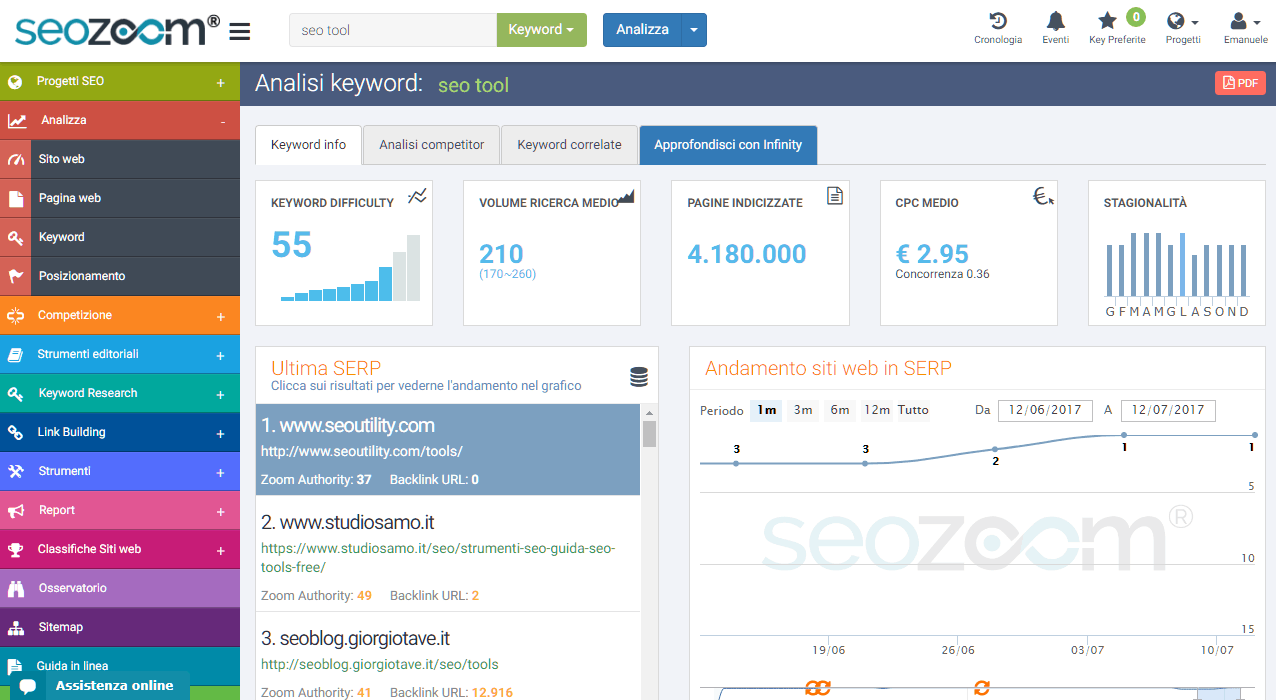Export the analysis with PDF button

click(x=1240, y=83)
